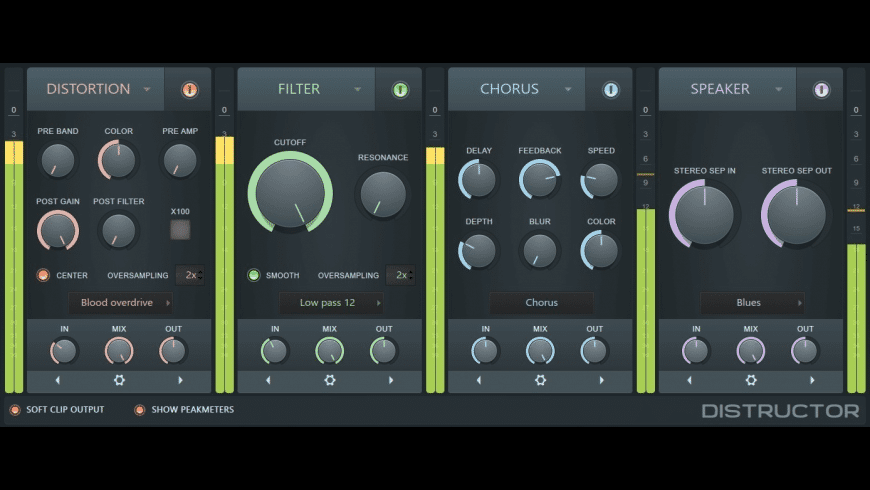Click Distortion module left arrow
The height and width of the screenshot is (490, 870).
pos(58,380)
